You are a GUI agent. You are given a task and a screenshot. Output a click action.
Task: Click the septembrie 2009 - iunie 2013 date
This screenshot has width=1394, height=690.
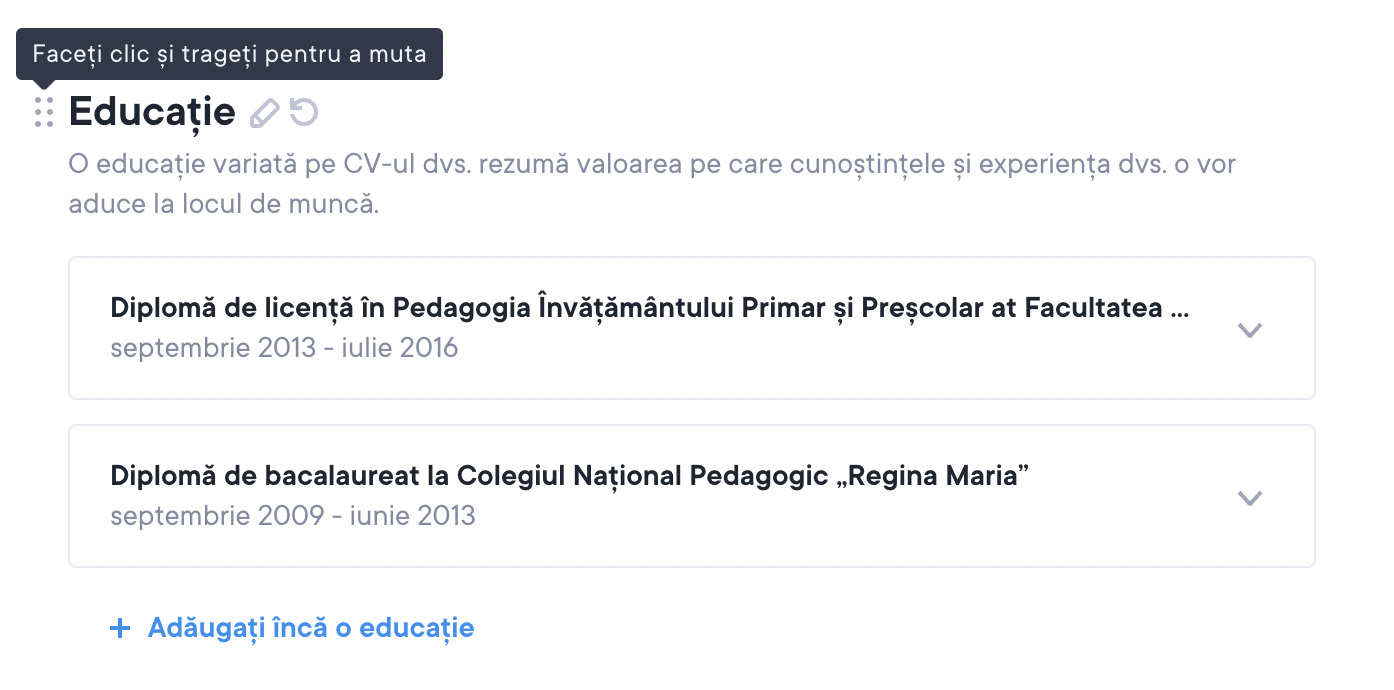292,516
